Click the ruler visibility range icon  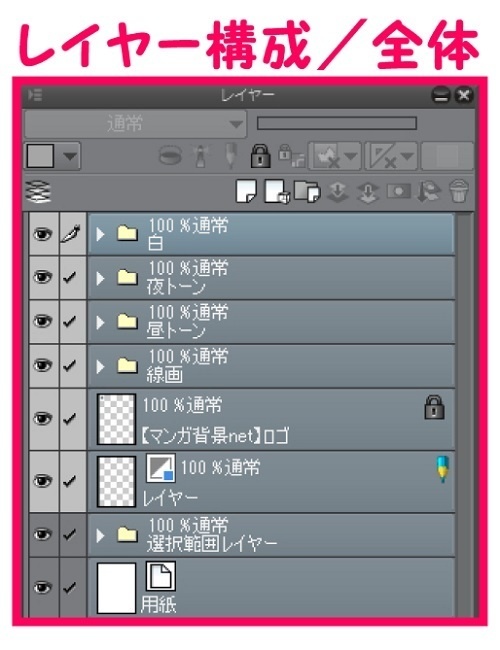click(384, 156)
